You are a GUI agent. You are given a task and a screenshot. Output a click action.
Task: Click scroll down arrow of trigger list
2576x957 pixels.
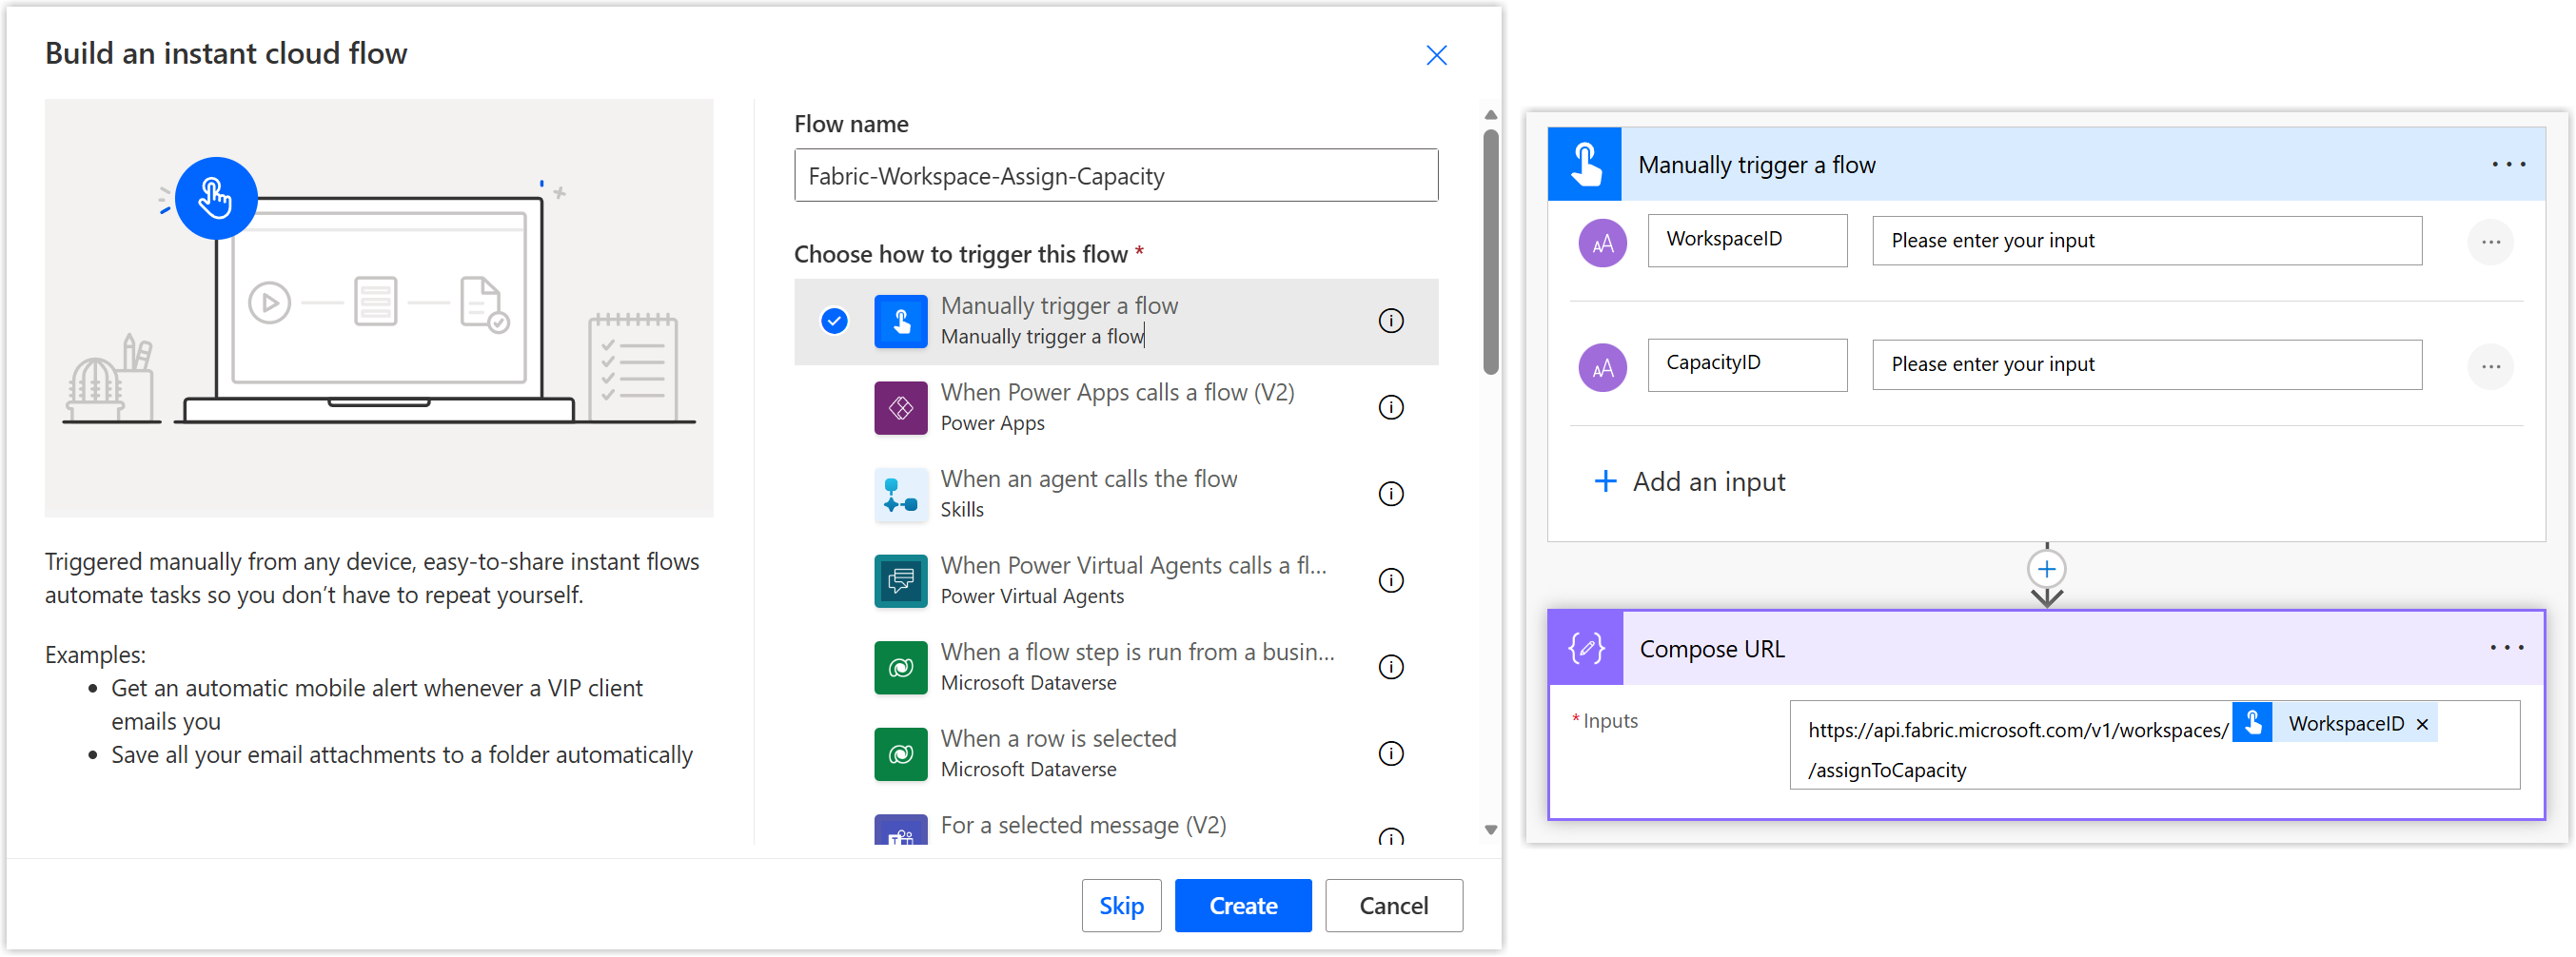[1490, 830]
